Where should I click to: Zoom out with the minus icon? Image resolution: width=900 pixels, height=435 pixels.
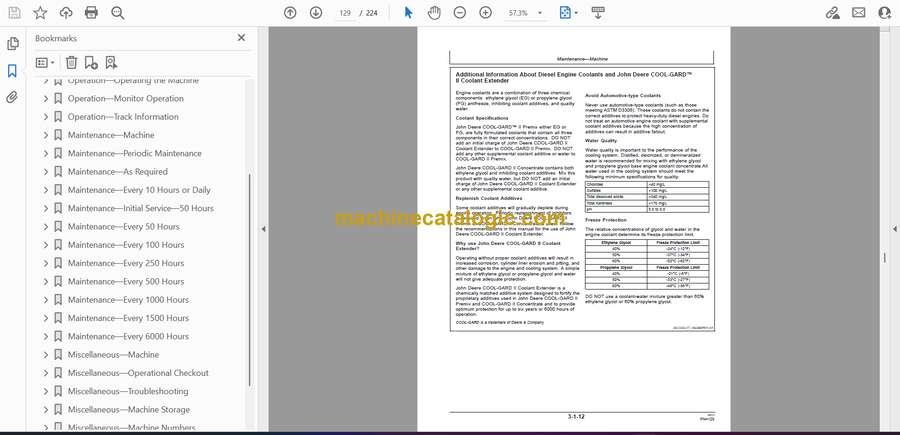[x=460, y=13]
